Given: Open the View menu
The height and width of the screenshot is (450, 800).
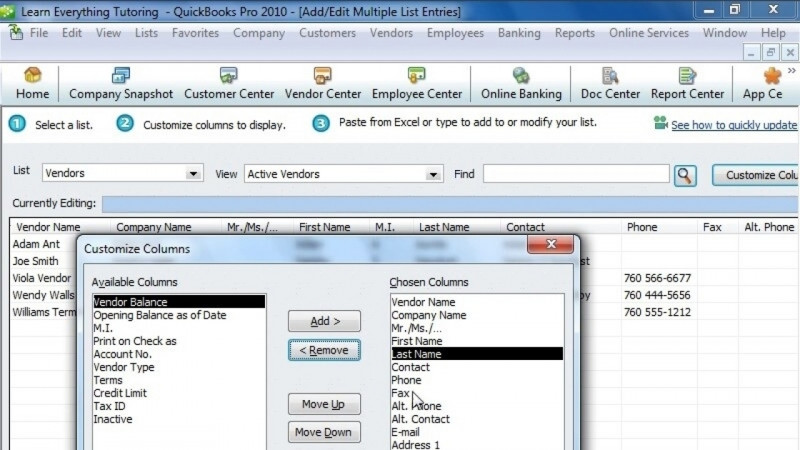Looking at the screenshot, I should (x=108, y=33).
